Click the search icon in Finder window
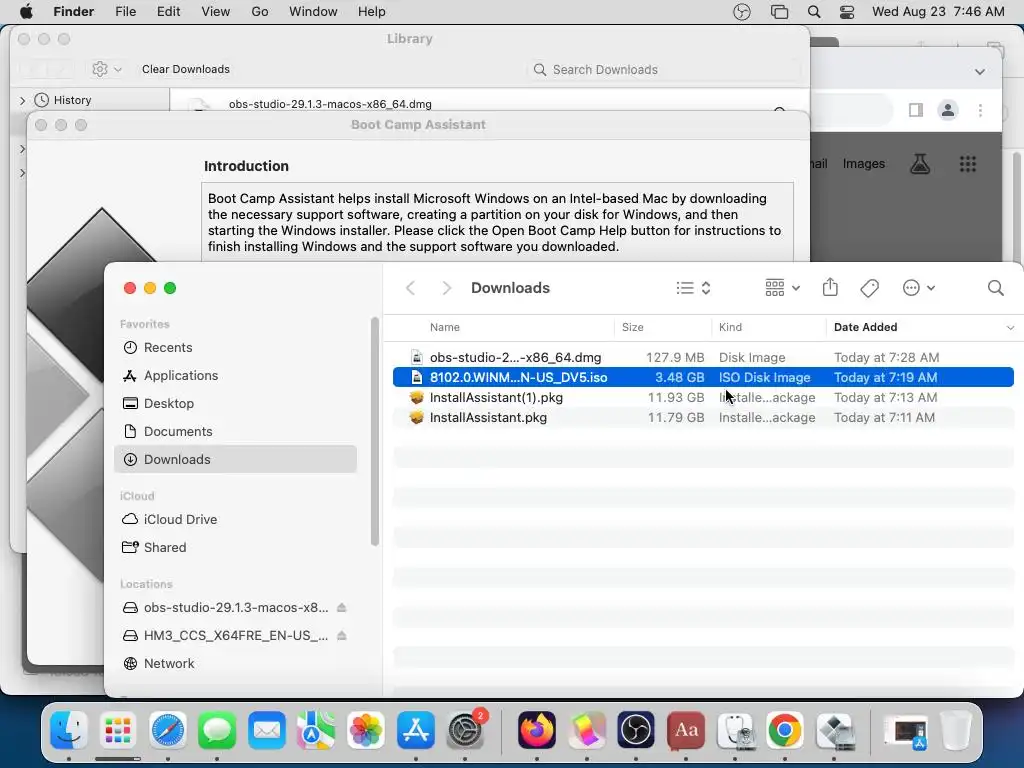Viewport: 1024px width, 768px height. (995, 288)
